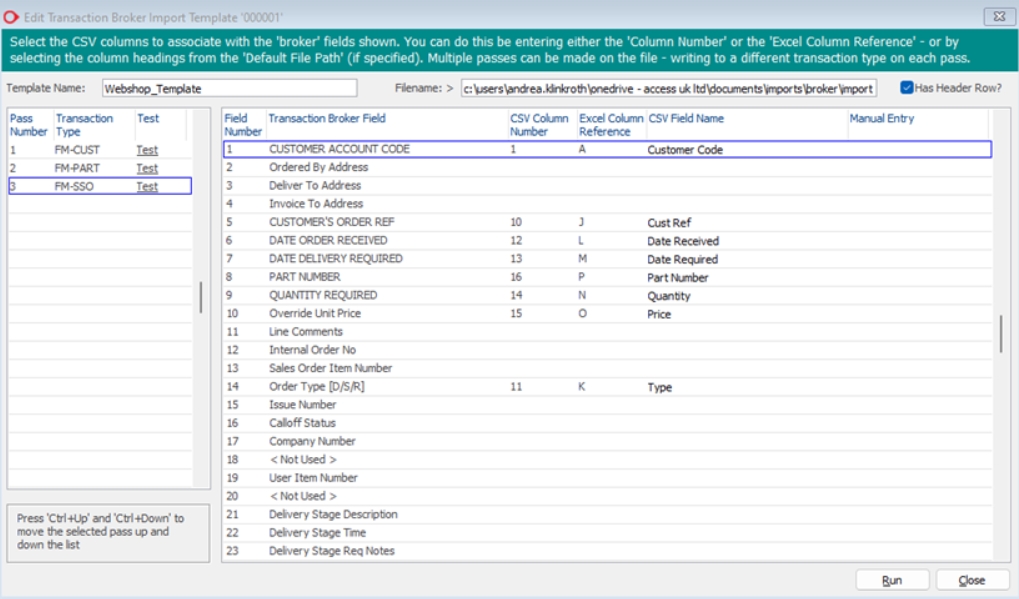Select the Delivery Stage Description field

pos(608,514)
